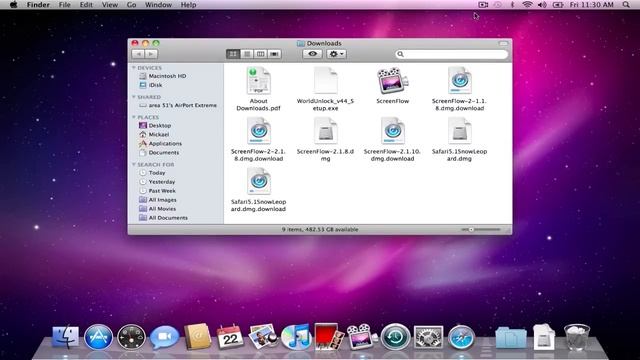Viewport: 640px width, 360px height.
Task: Open Photo Booth in the Dock
Action: coord(329,337)
